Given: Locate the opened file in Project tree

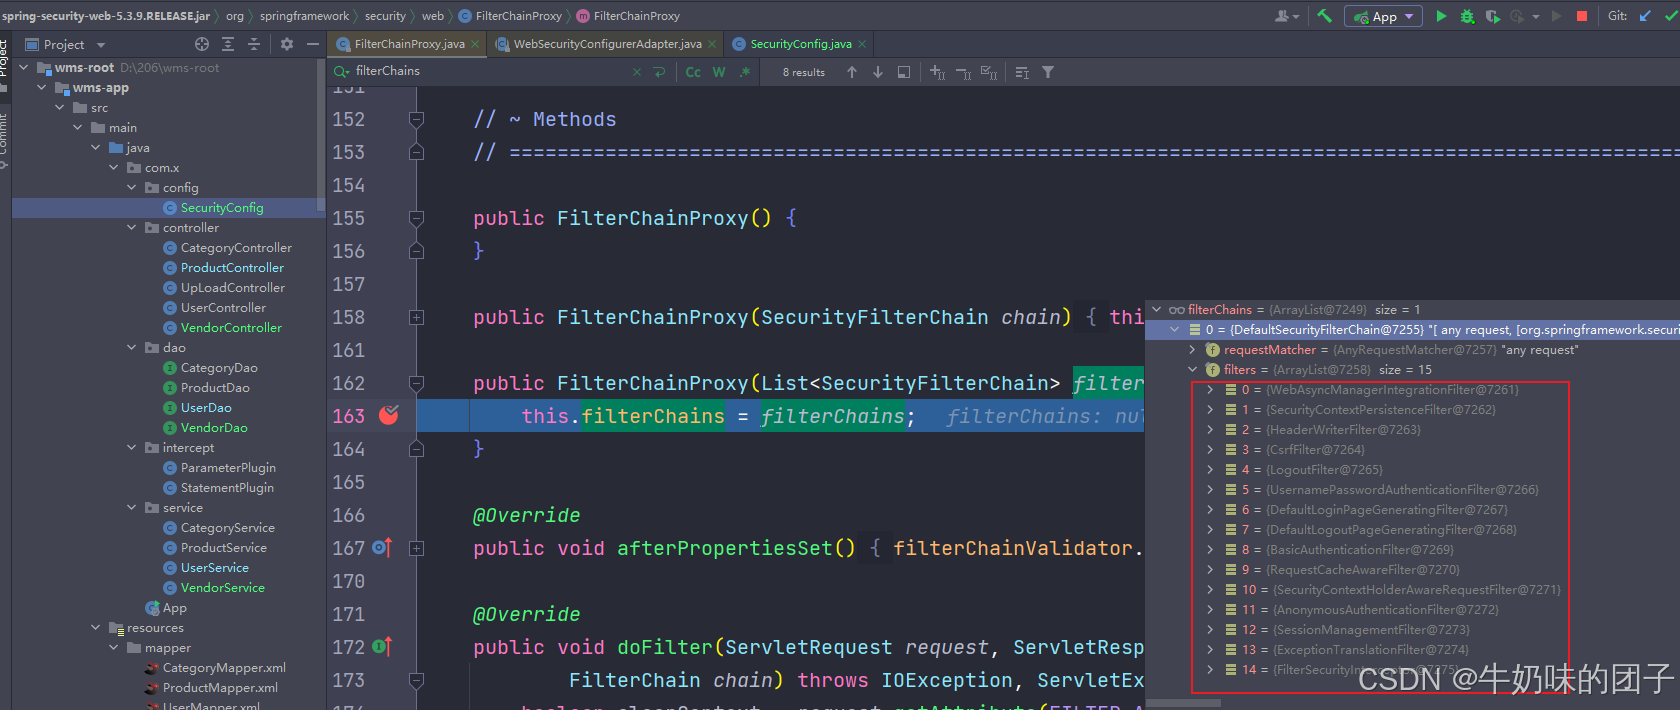Looking at the screenshot, I should [x=202, y=44].
